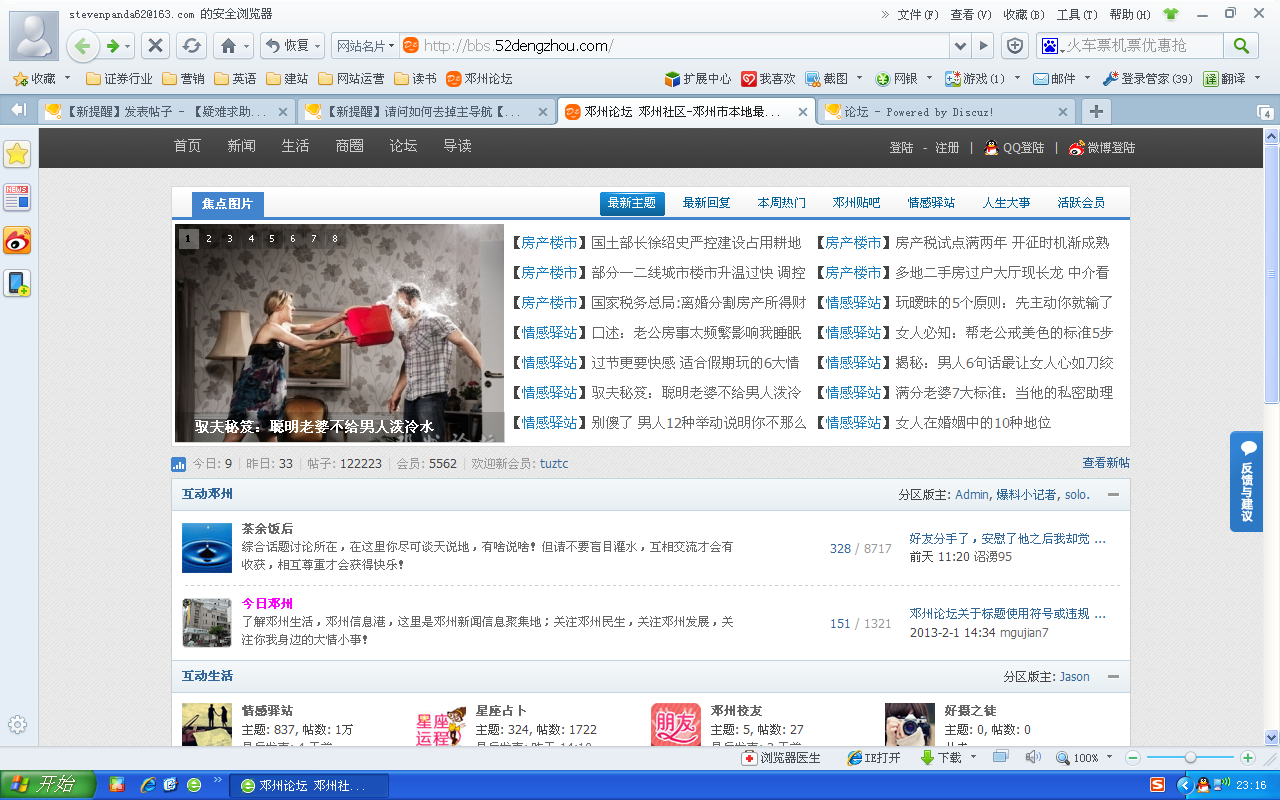The width and height of the screenshot is (1280, 800).
Task: Switch to the 本周热门 tab
Action: click(781, 203)
